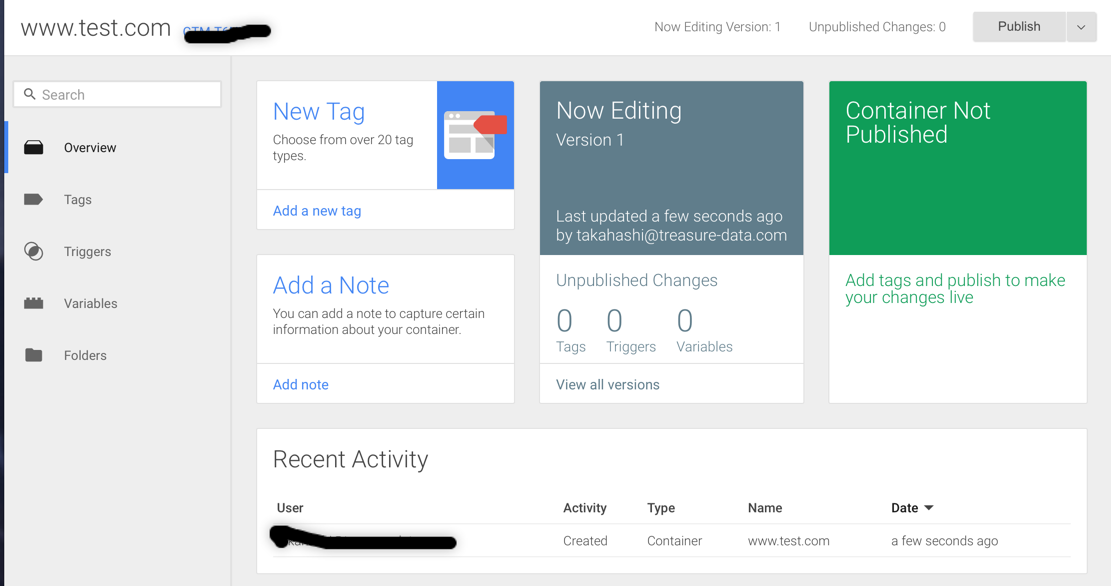The width and height of the screenshot is (1111, 586).
Task: Click the New Tag illustration tile
Action: [475, 135]
